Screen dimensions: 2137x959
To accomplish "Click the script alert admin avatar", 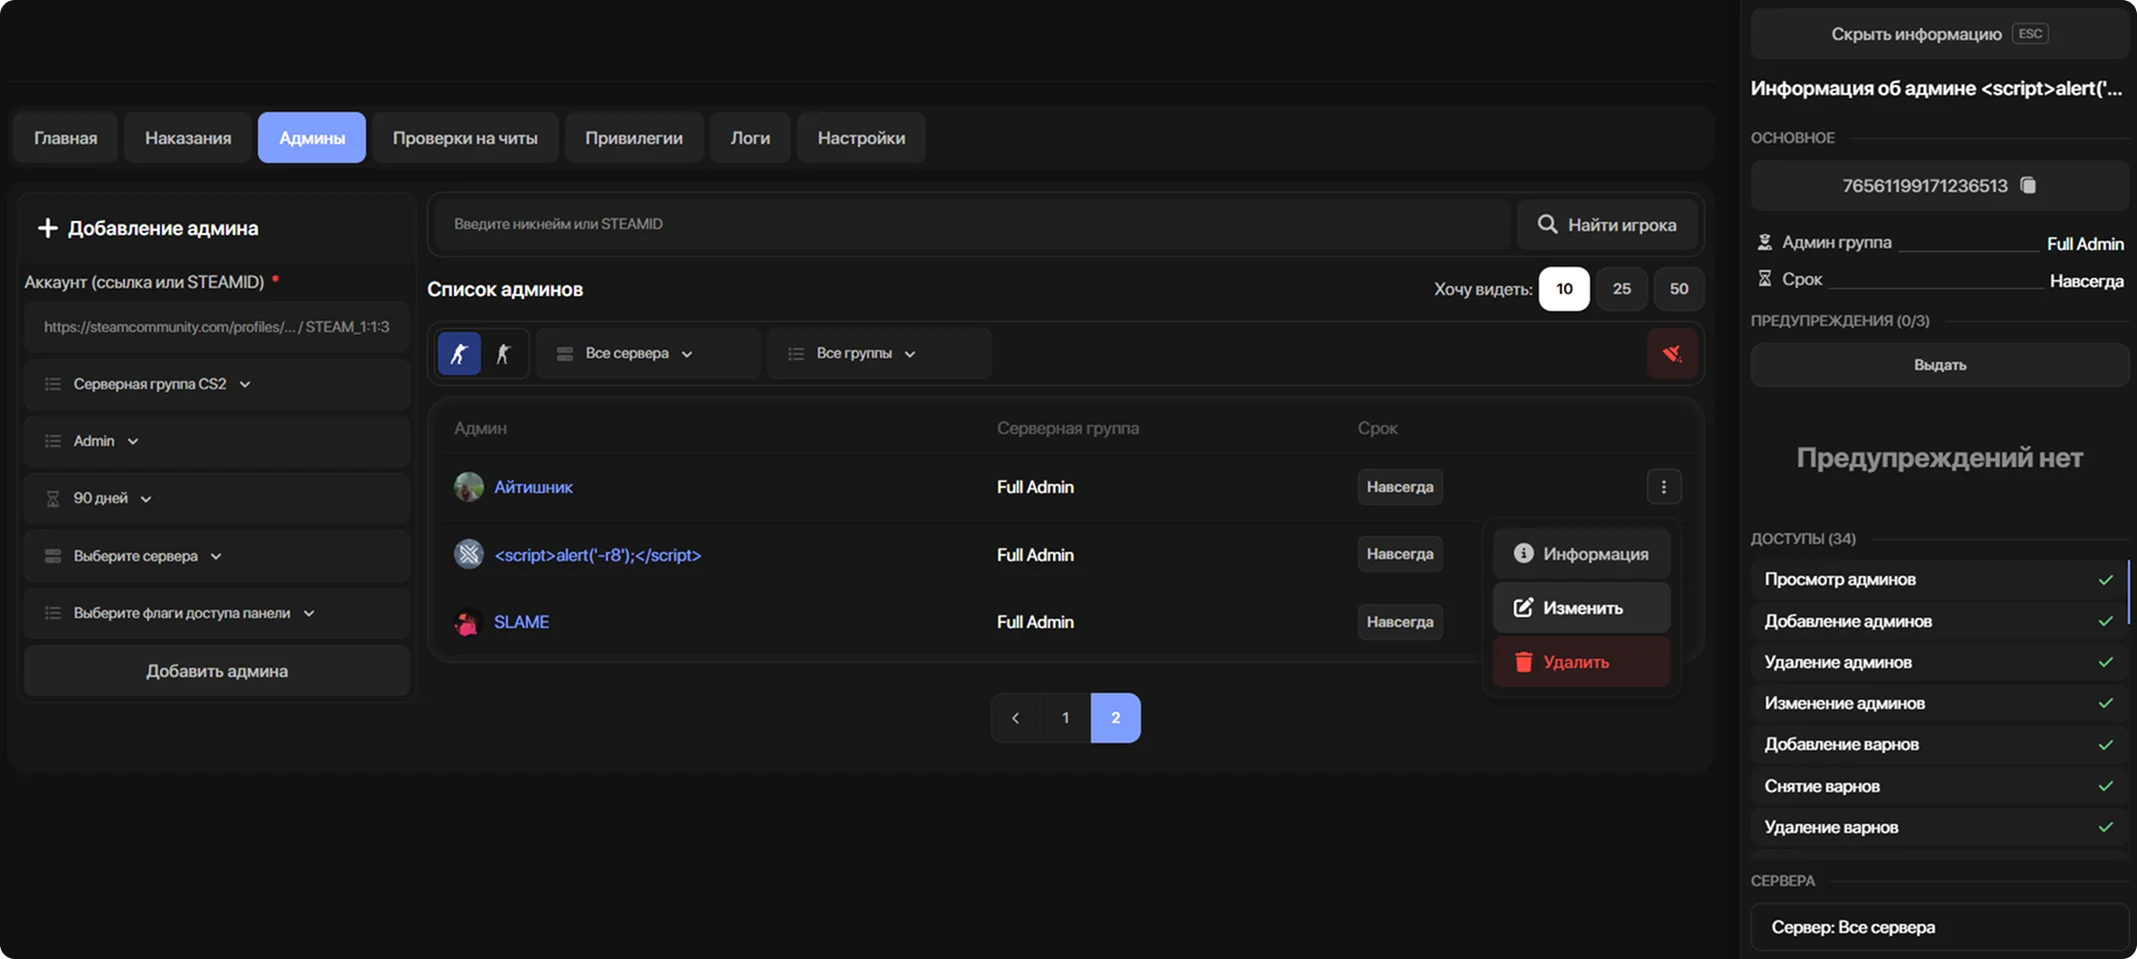I will point(468,554).
